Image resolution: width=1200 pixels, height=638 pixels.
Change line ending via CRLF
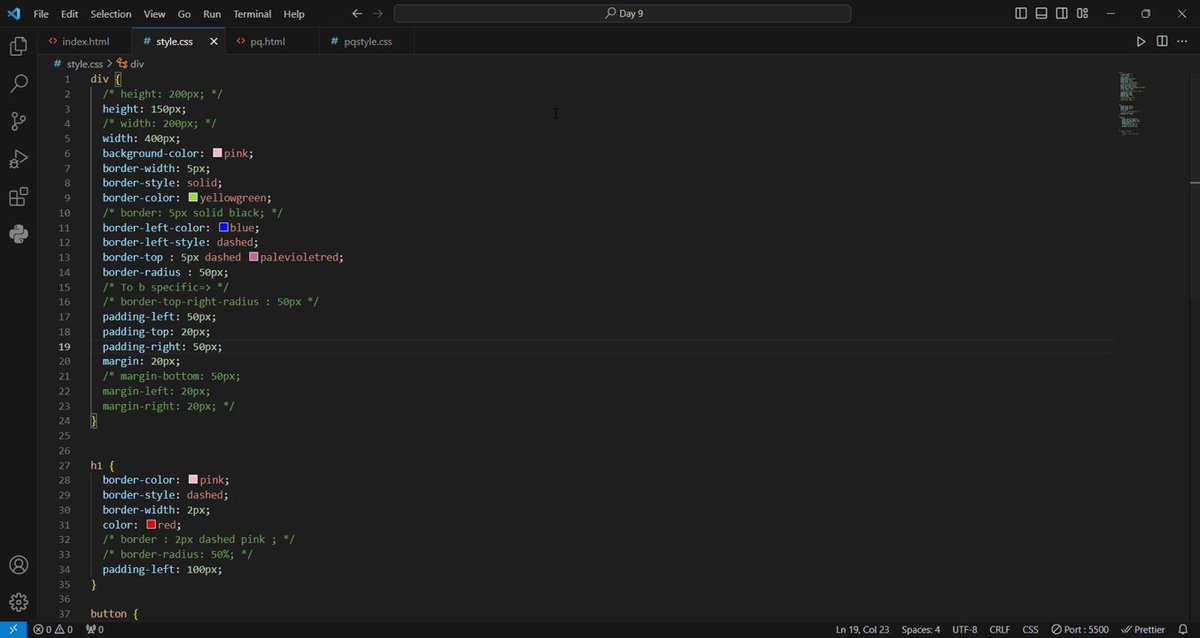[999, 629]
